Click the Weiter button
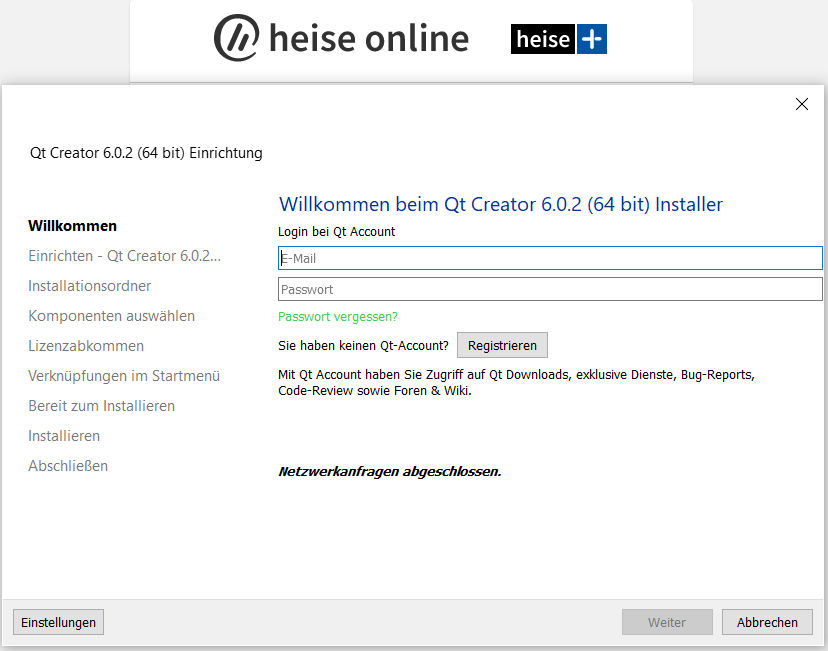The image size is (828, 651). pos(667,622)
